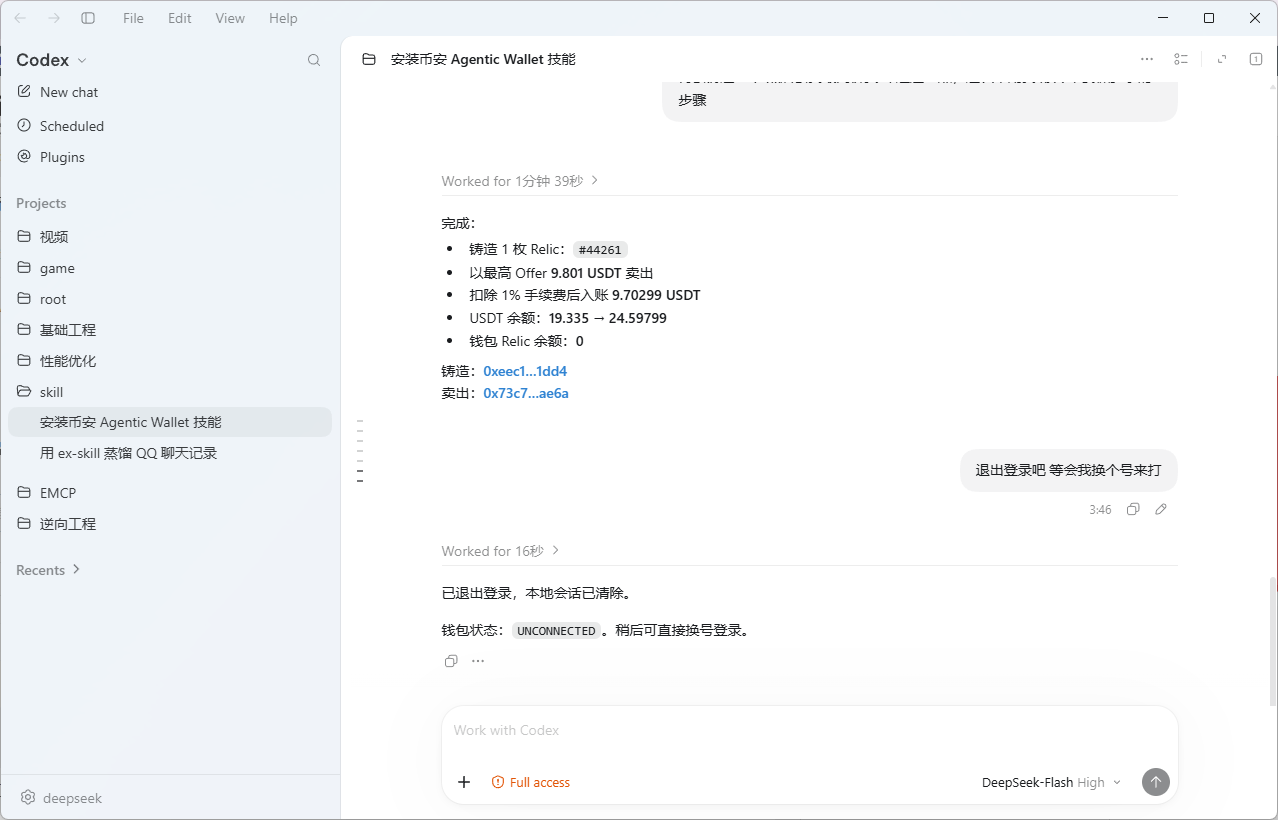
Task: Open the three-dot more options in header
Action: click(x=1147, y=60)
